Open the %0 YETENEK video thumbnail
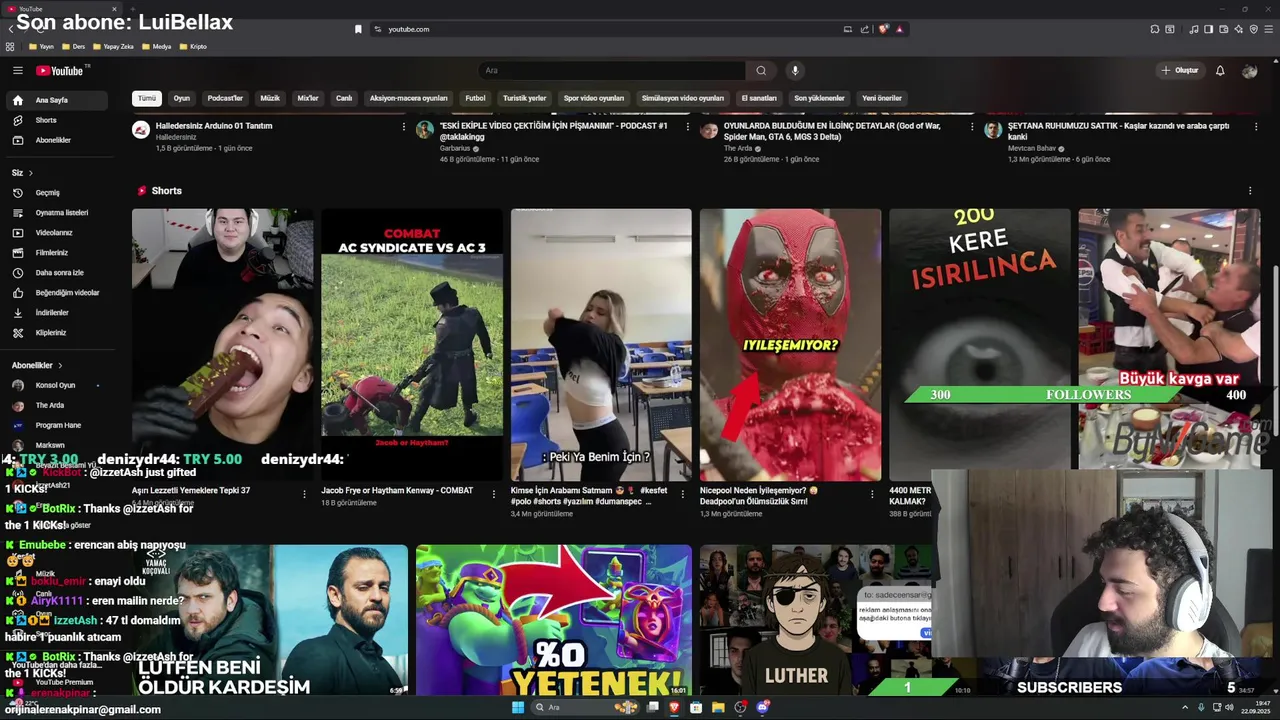1280x720 pixels. [554, 620]
